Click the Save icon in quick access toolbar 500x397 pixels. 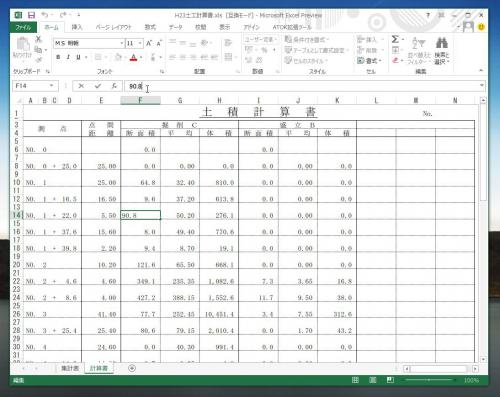[x=31, y=15]
